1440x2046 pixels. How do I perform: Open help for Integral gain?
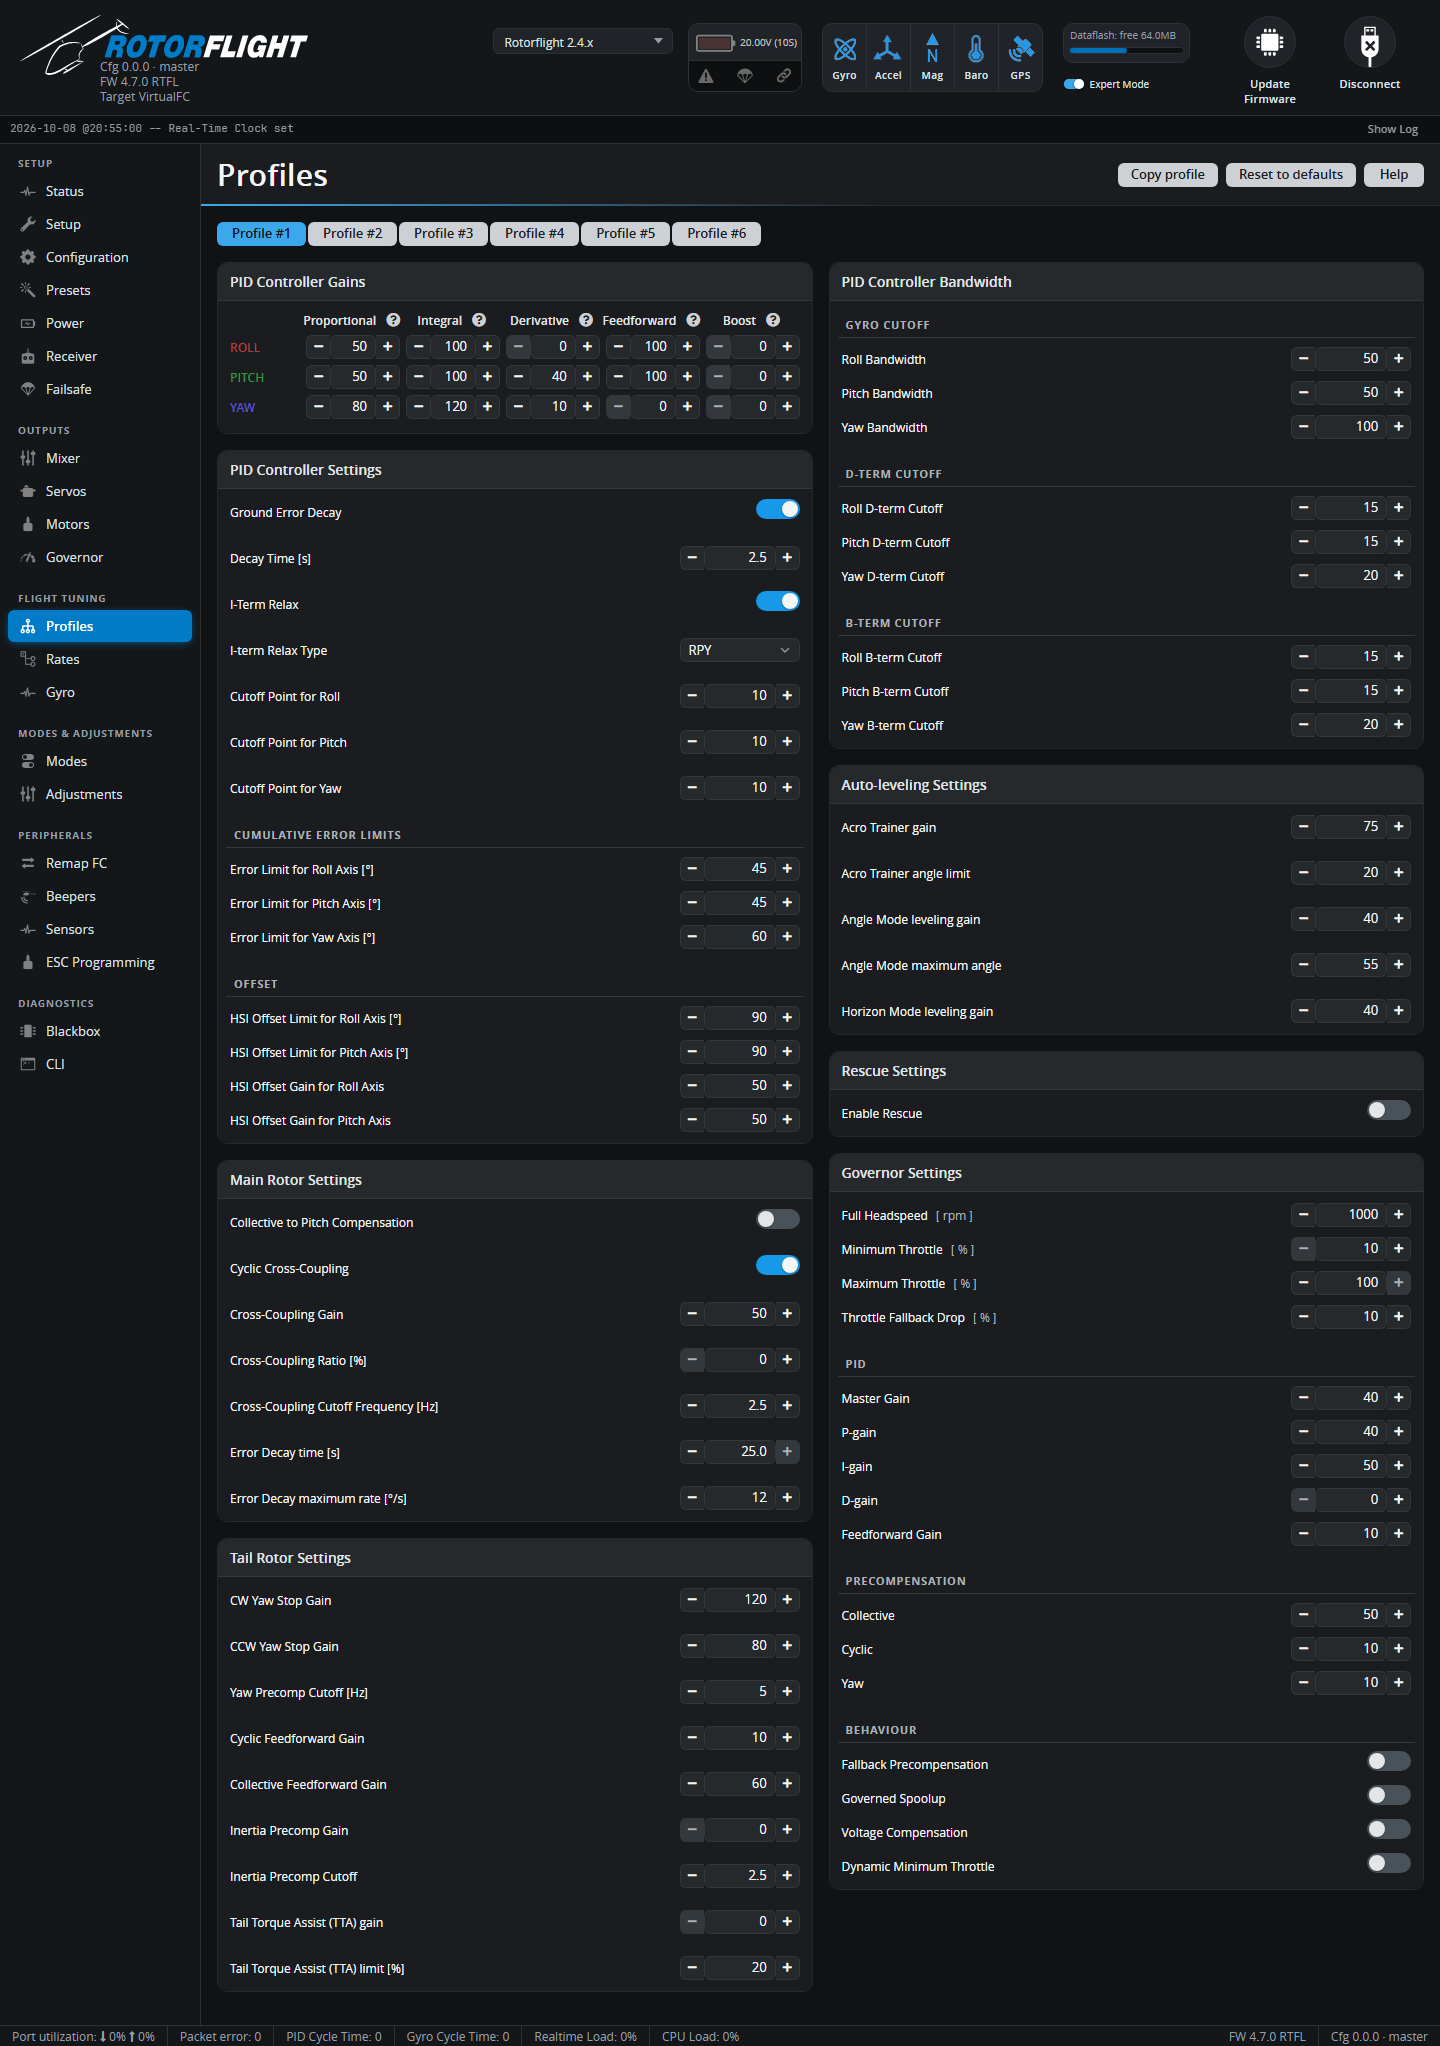click(x=479, y=320)
